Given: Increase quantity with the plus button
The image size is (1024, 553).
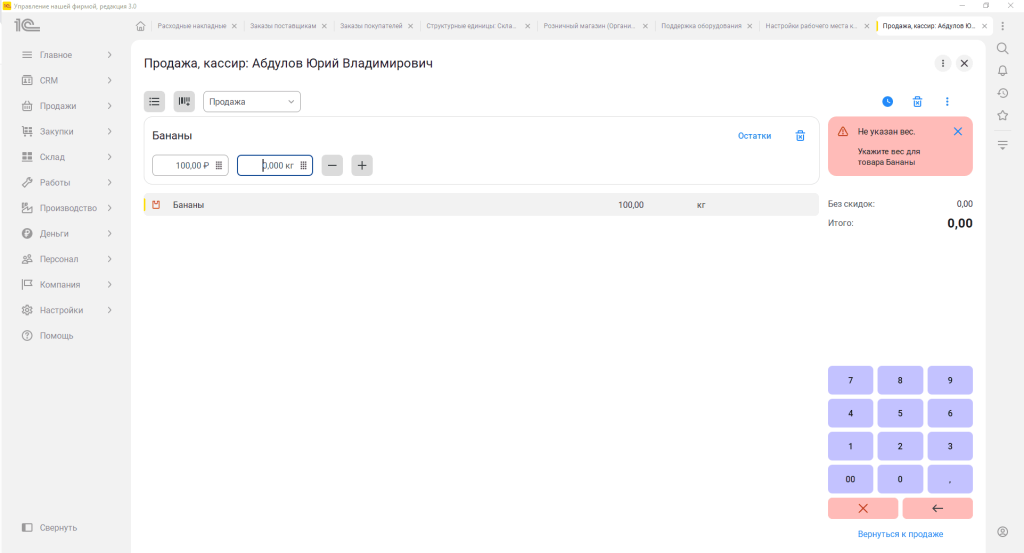Looking at the screenshot, I should click(x=362, y=165).
